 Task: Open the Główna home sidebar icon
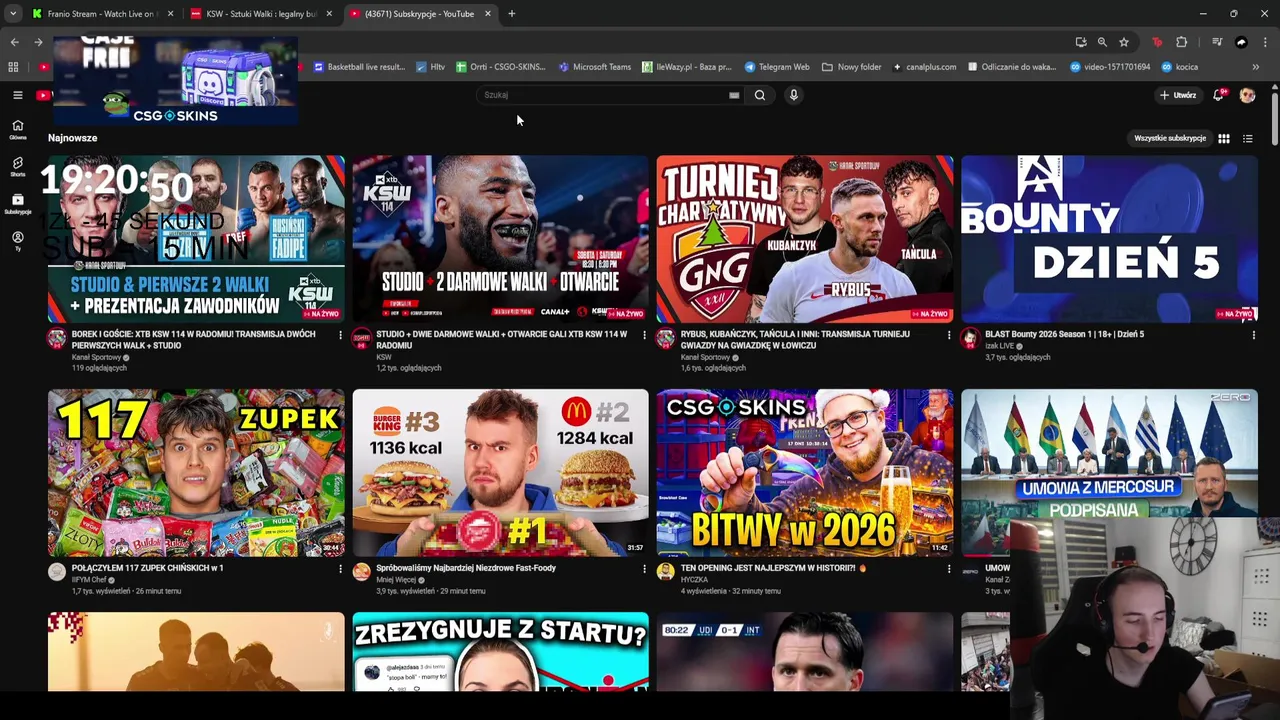click(x=17, y=130)
